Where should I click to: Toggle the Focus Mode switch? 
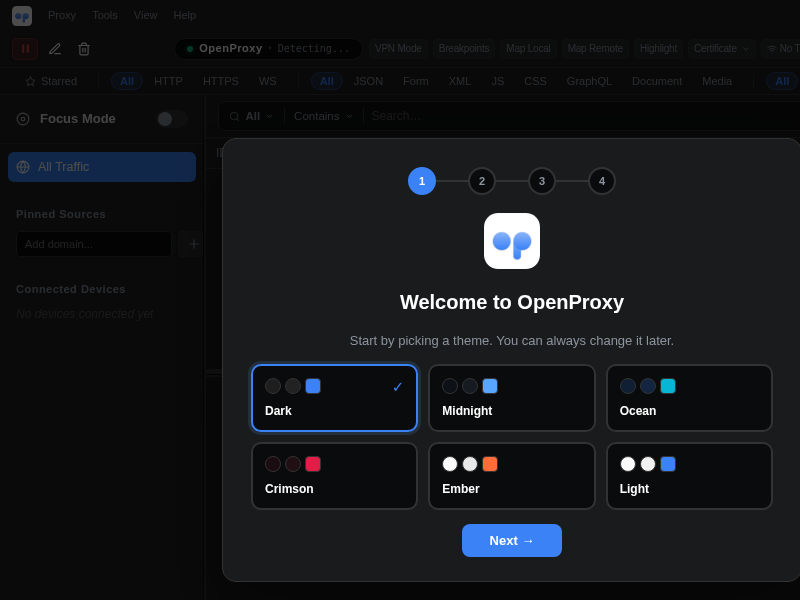coord(172,119)
